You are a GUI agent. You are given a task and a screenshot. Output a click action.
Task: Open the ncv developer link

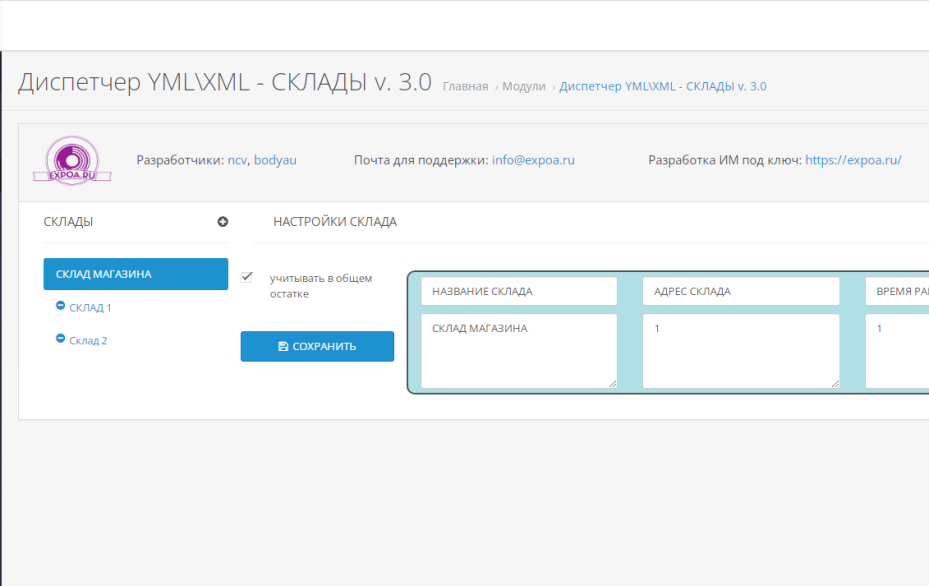237,160
